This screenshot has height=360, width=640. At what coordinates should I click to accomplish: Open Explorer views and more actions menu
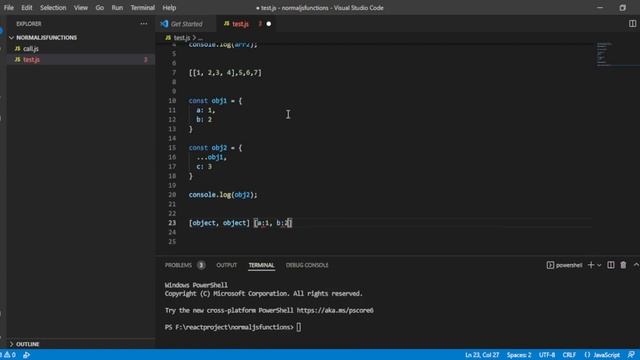click(144, 24)
